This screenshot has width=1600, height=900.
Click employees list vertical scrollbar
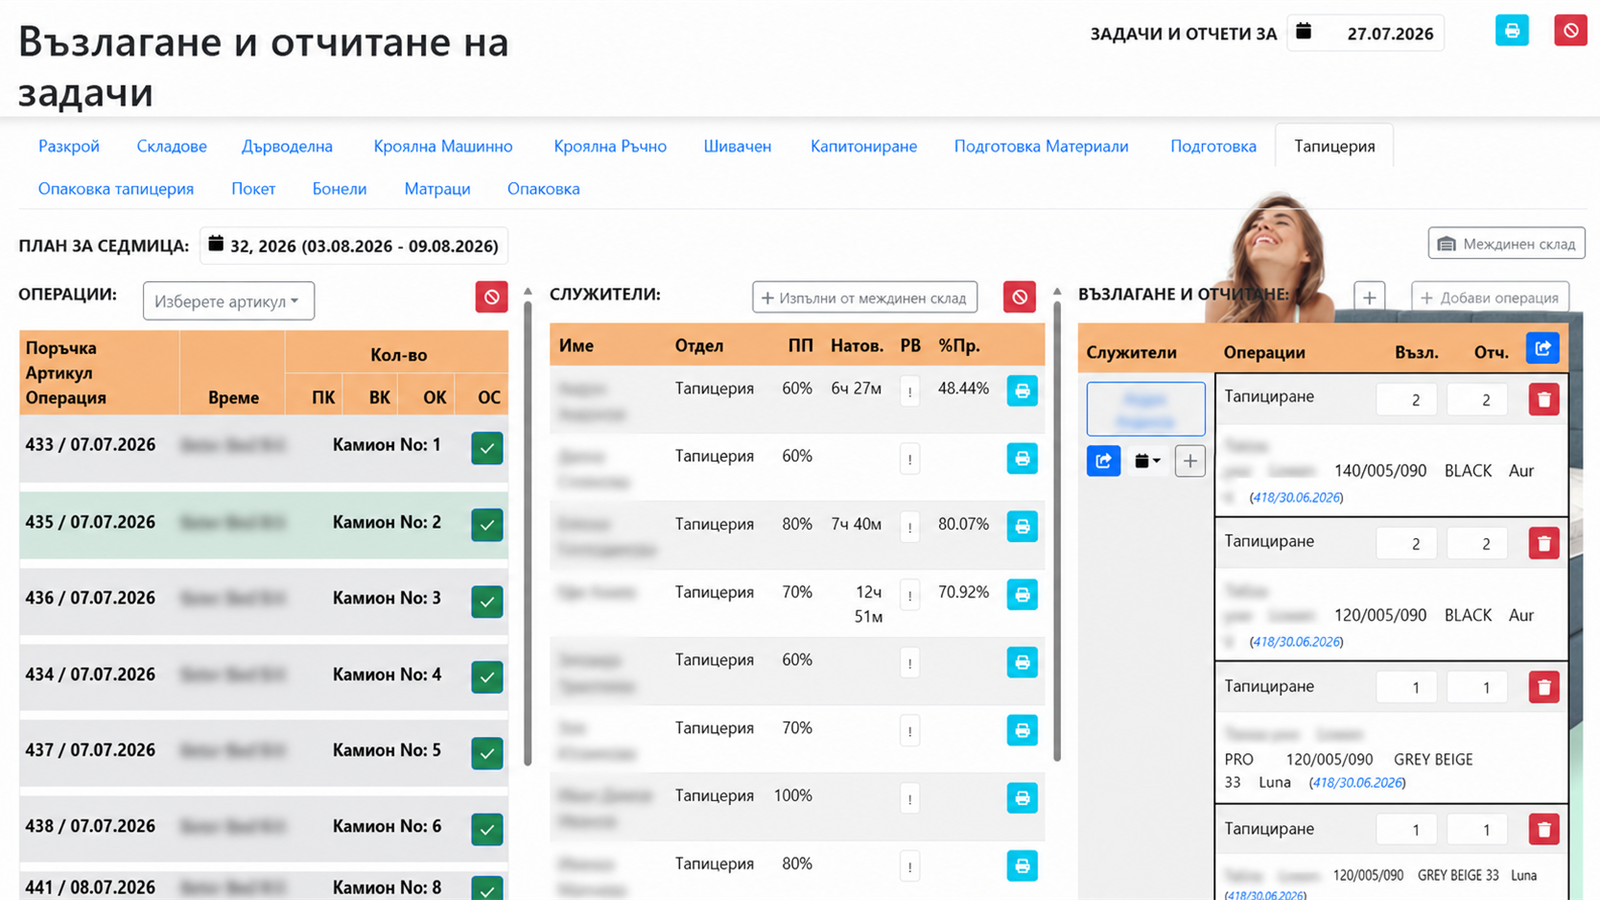pyautogui.click(x=1057, y=530)
